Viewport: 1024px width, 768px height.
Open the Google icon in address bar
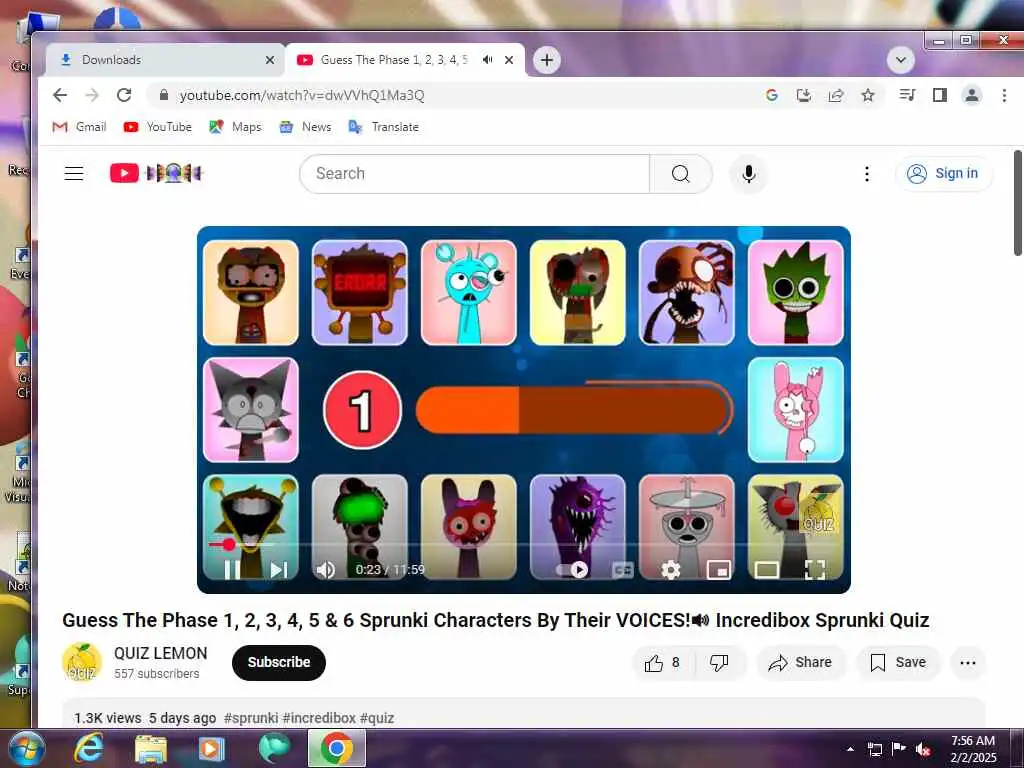[771, 95]
